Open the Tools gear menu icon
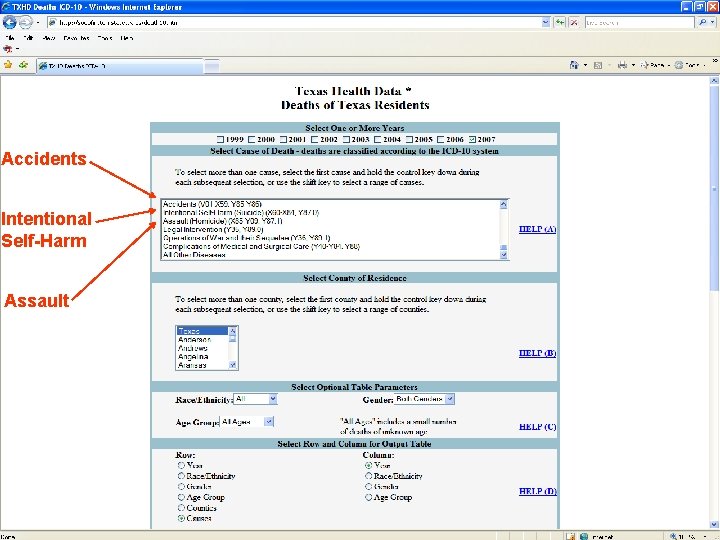Screen dimensions: 720x540 click(679, 65)
